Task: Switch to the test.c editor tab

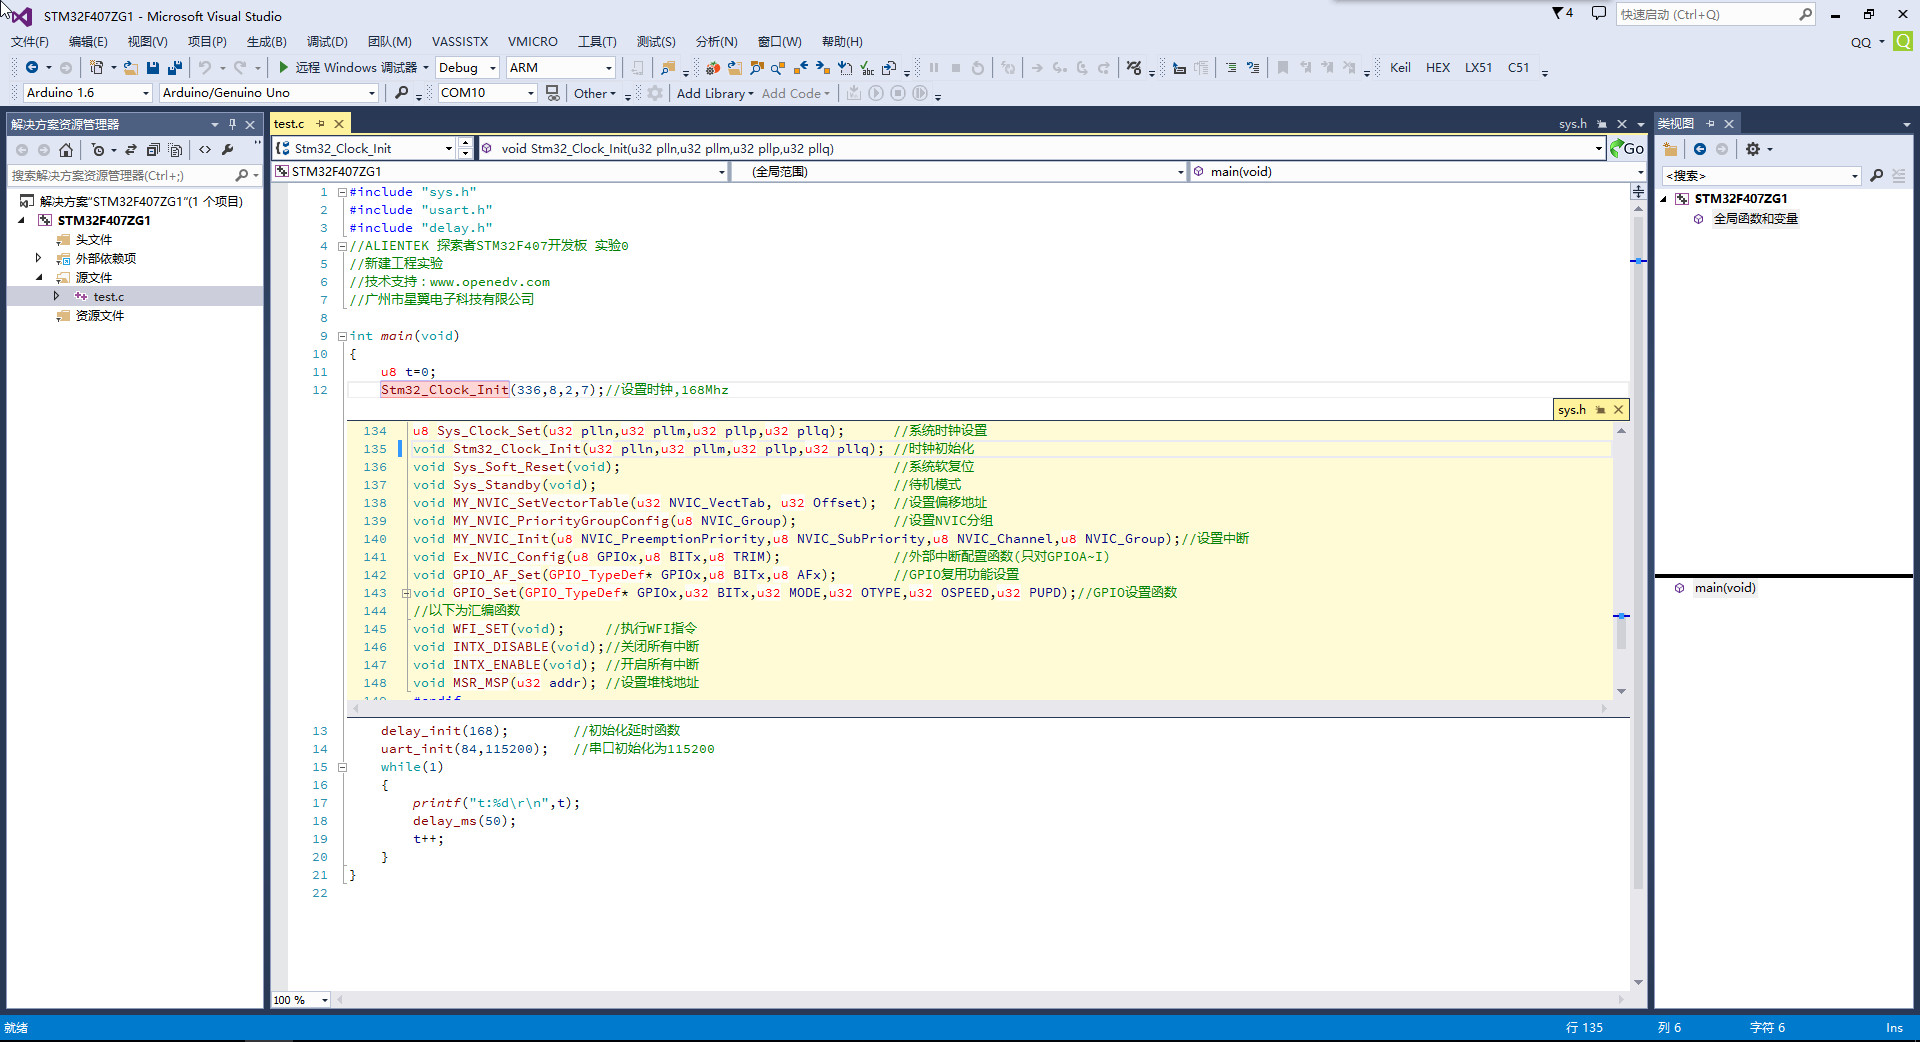Action: (289, 124)
